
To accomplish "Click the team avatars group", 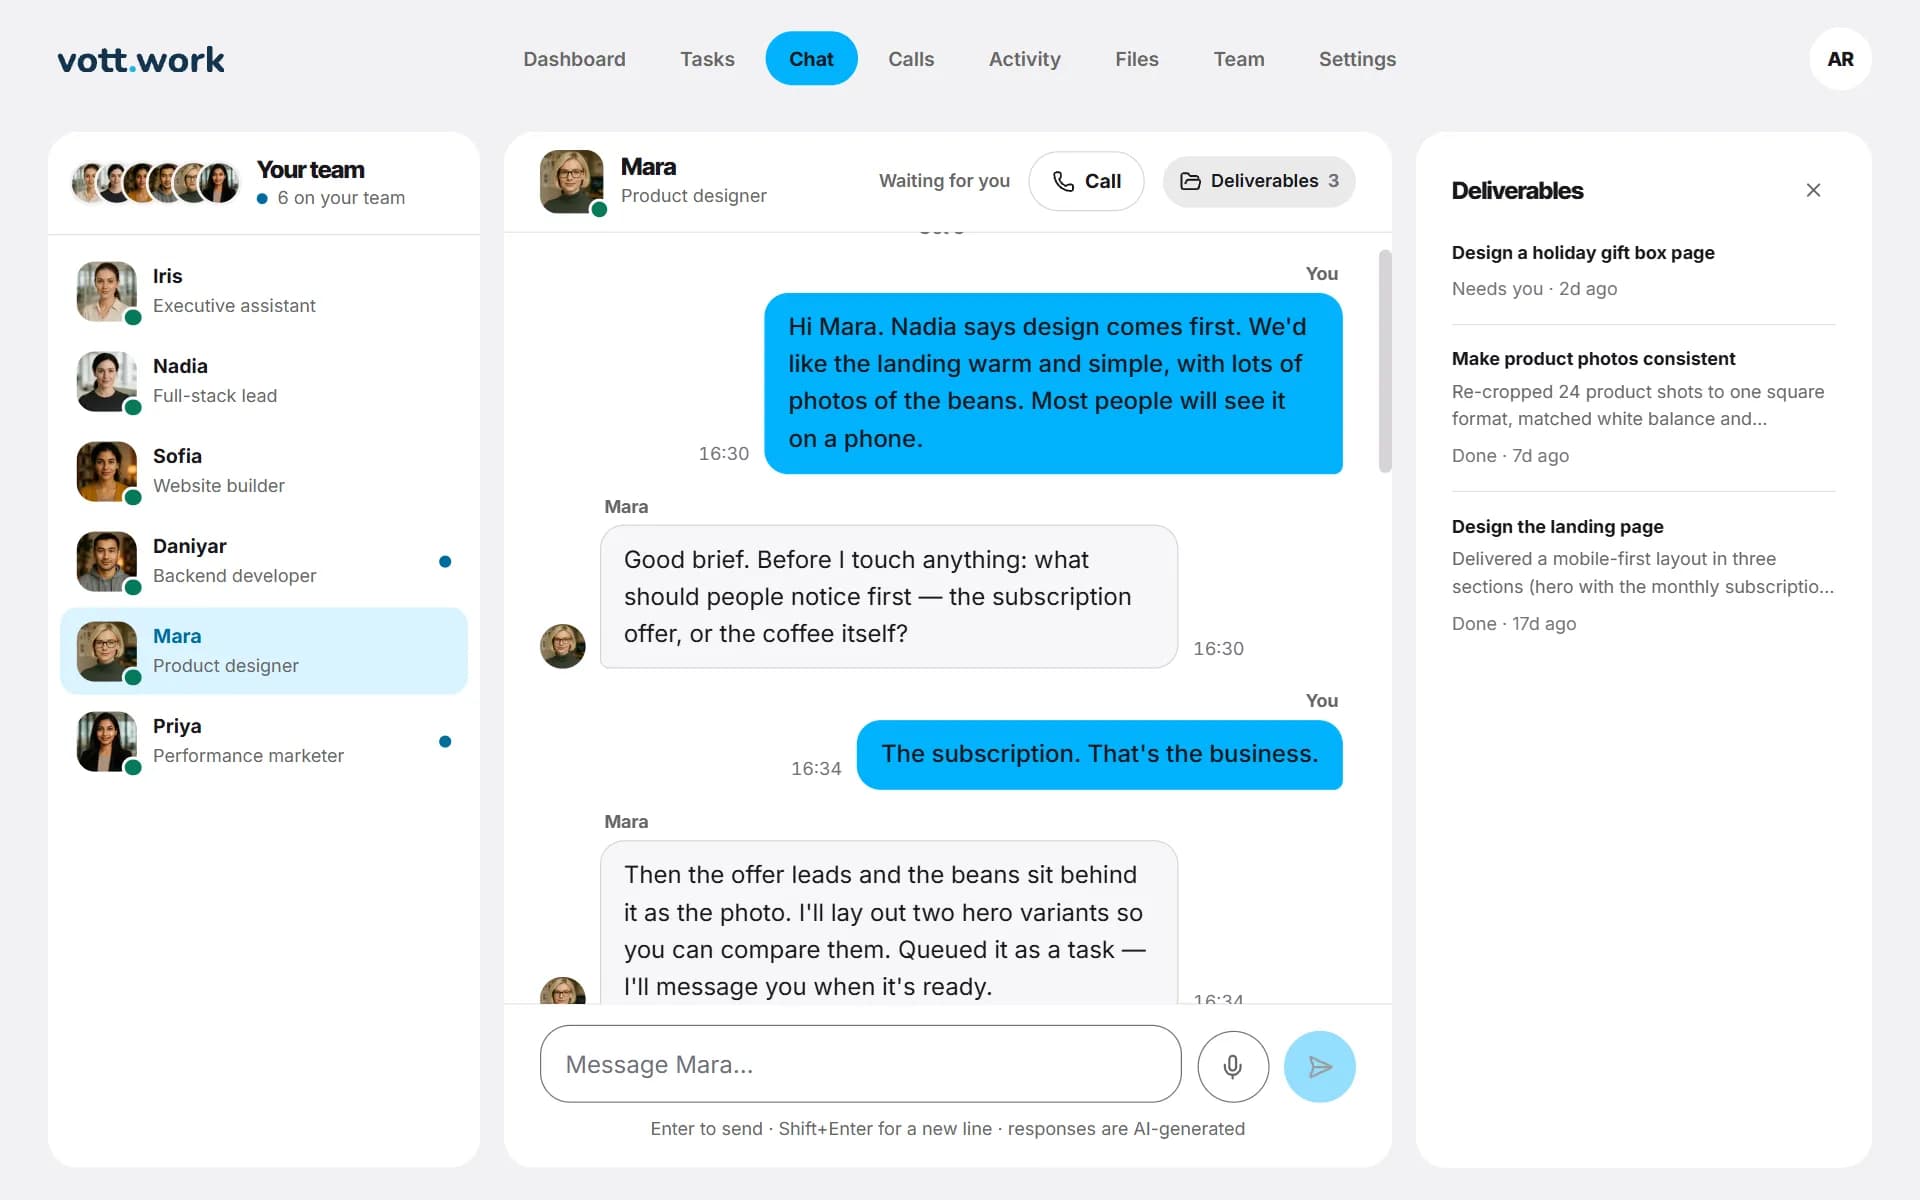I will [x=155, y=183].
